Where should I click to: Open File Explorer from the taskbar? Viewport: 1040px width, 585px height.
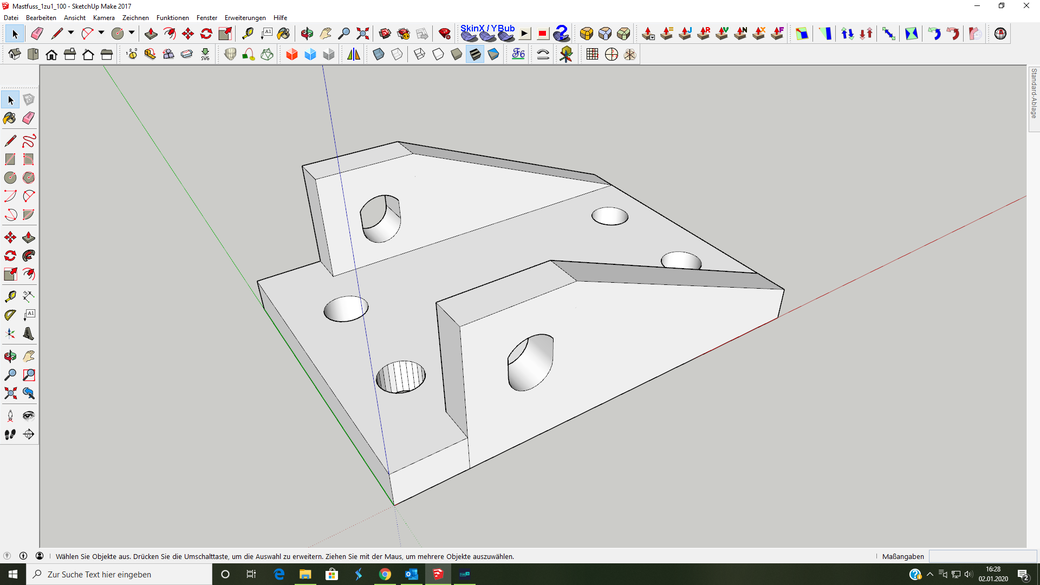(305, 574)
